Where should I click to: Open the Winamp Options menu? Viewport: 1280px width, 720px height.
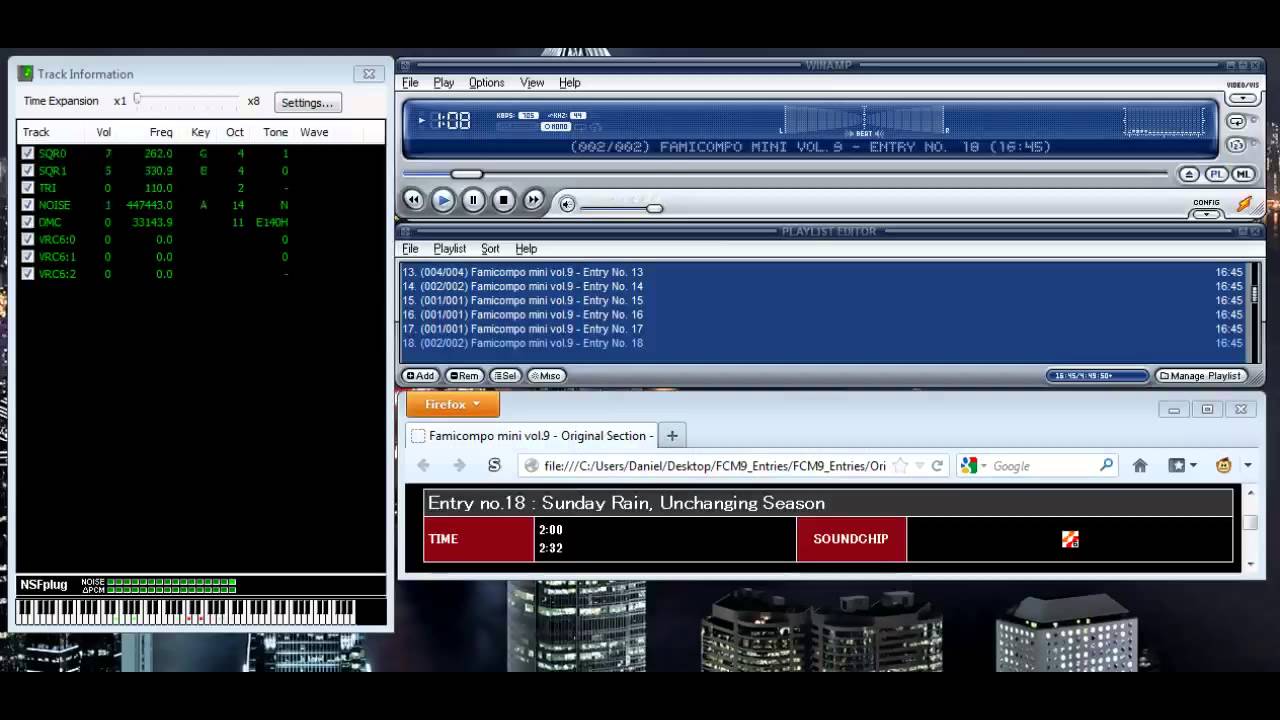pyautogui.click(x=486, y=83)
